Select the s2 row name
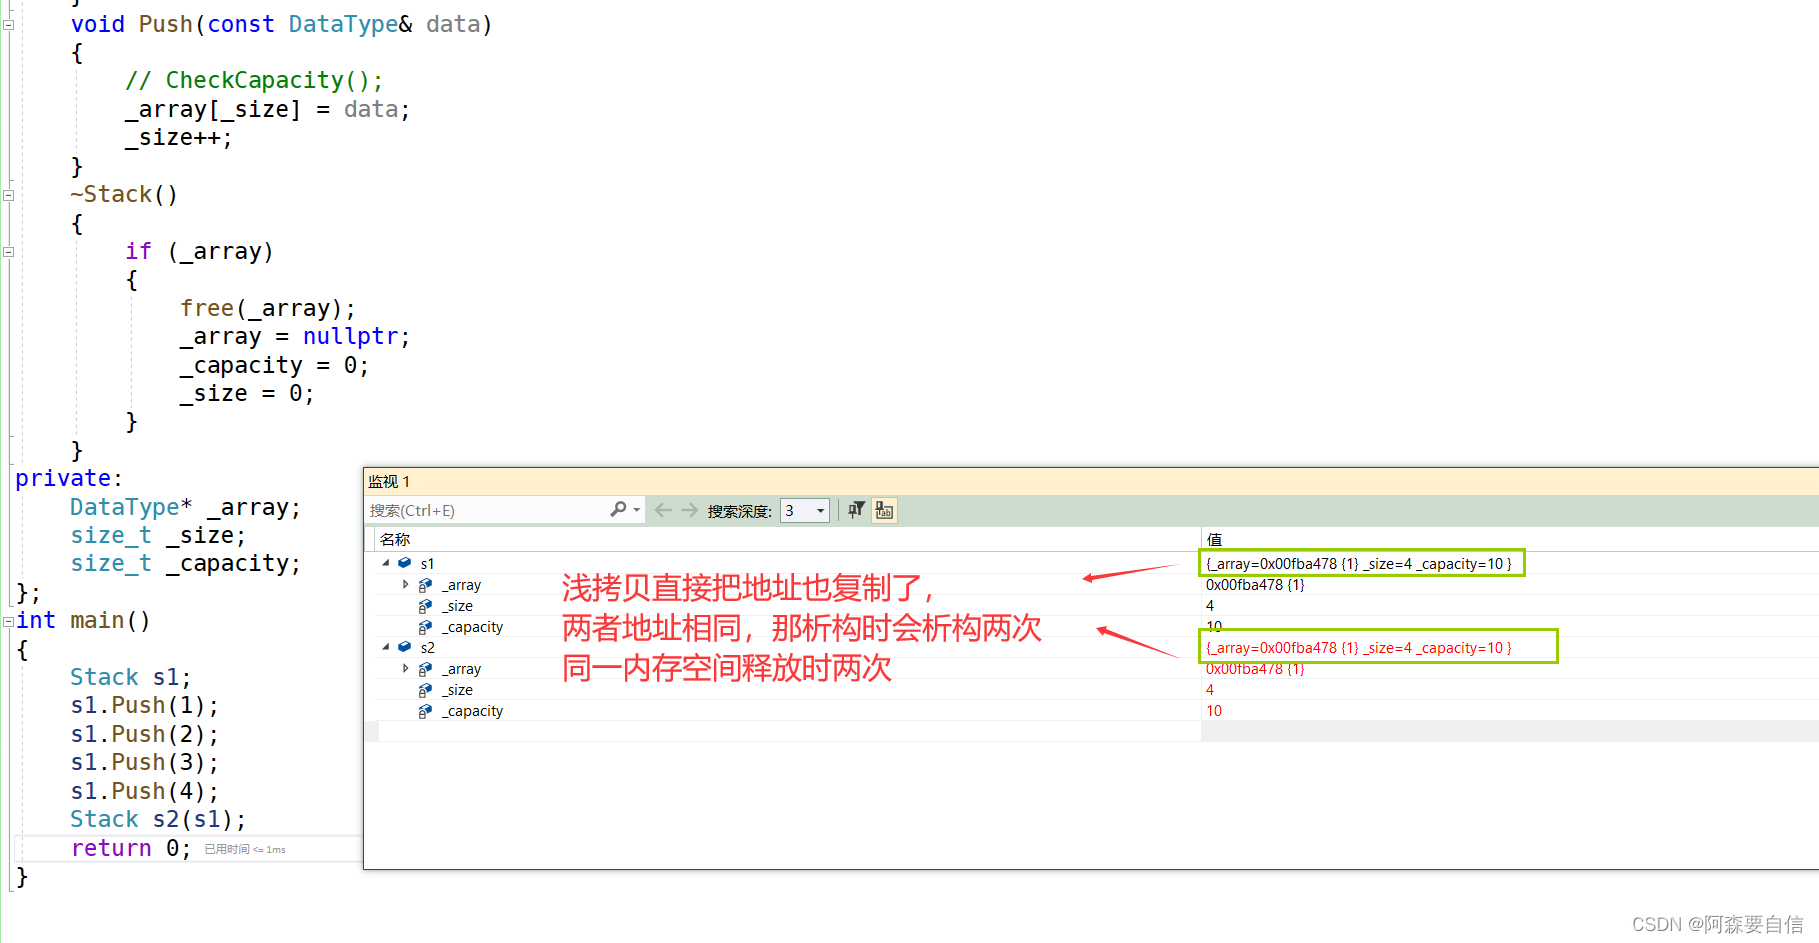Image resolution: width=1819 pixels, height=943 pixels. coord(427,648)
